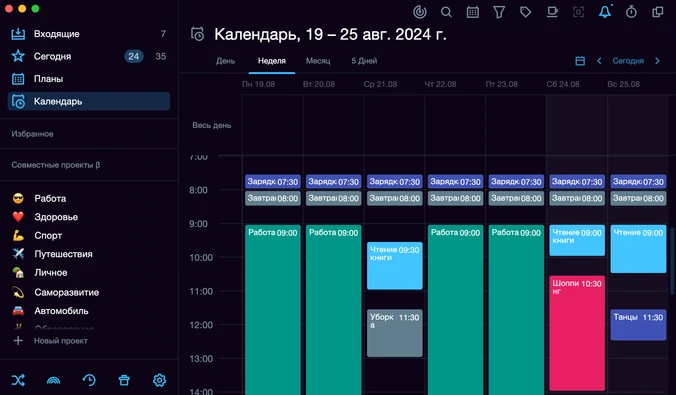This screenshot has height=395, width=676.
Task: Go to next week arrow
Action: pyautogui.click(x=657, y=61)
